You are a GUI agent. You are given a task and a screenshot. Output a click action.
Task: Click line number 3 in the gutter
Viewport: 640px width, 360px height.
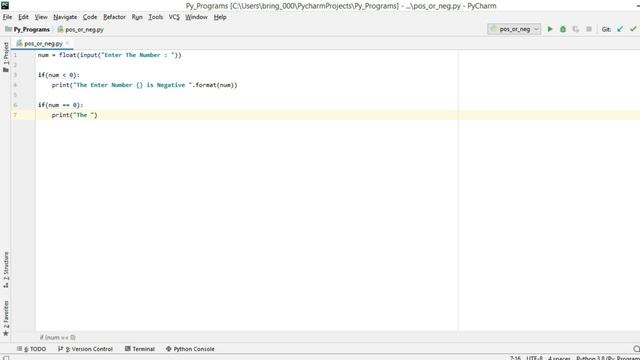click(x=15, y=75)
